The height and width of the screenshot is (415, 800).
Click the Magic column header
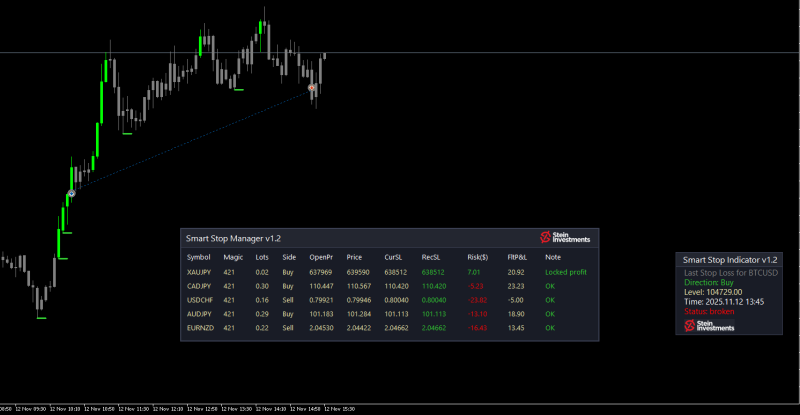point(233,257)
